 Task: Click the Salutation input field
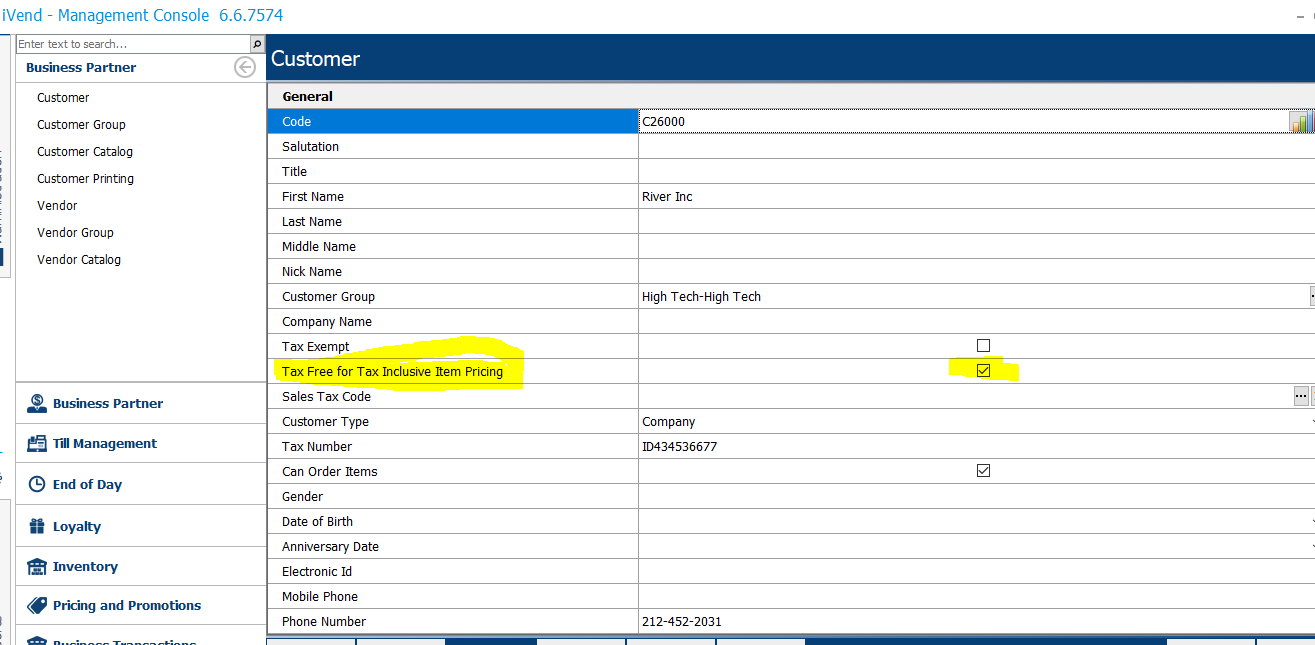point(976,147)
